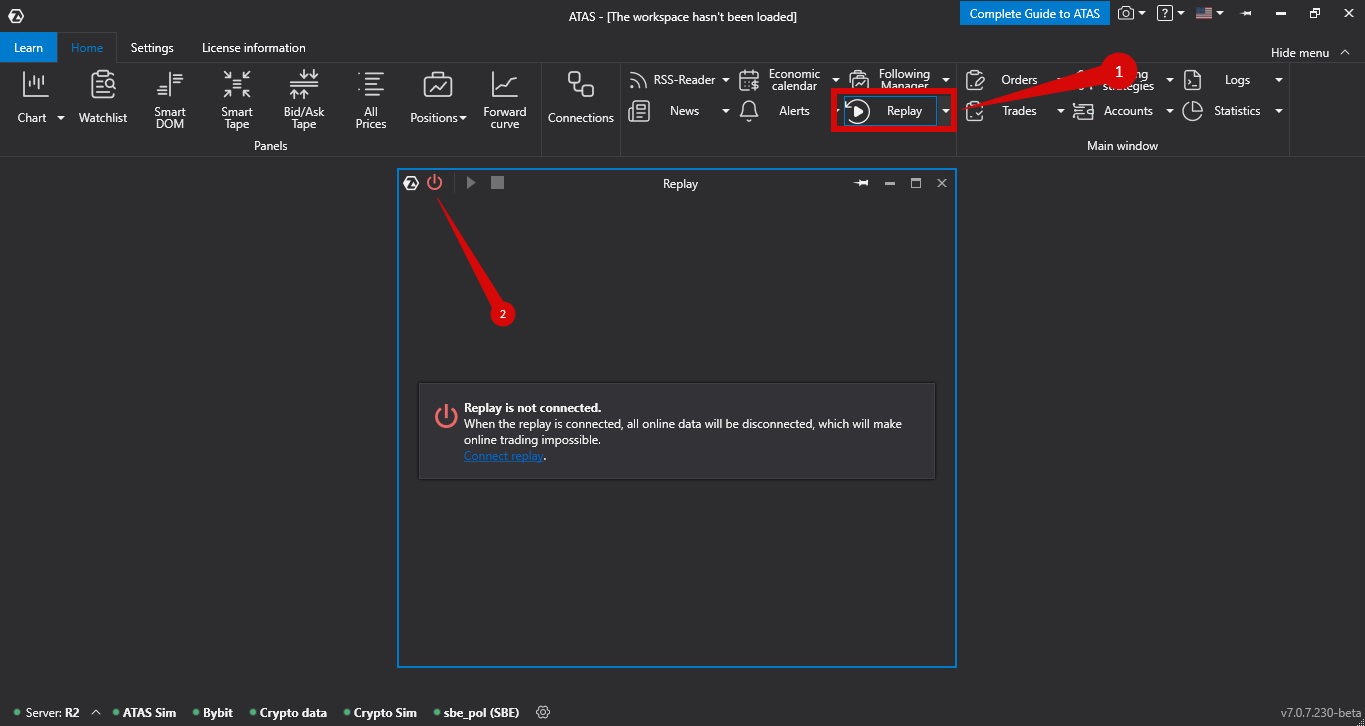Expand the Positions dropdown arrow
The image size is (1365, 726).
[463, 118]
